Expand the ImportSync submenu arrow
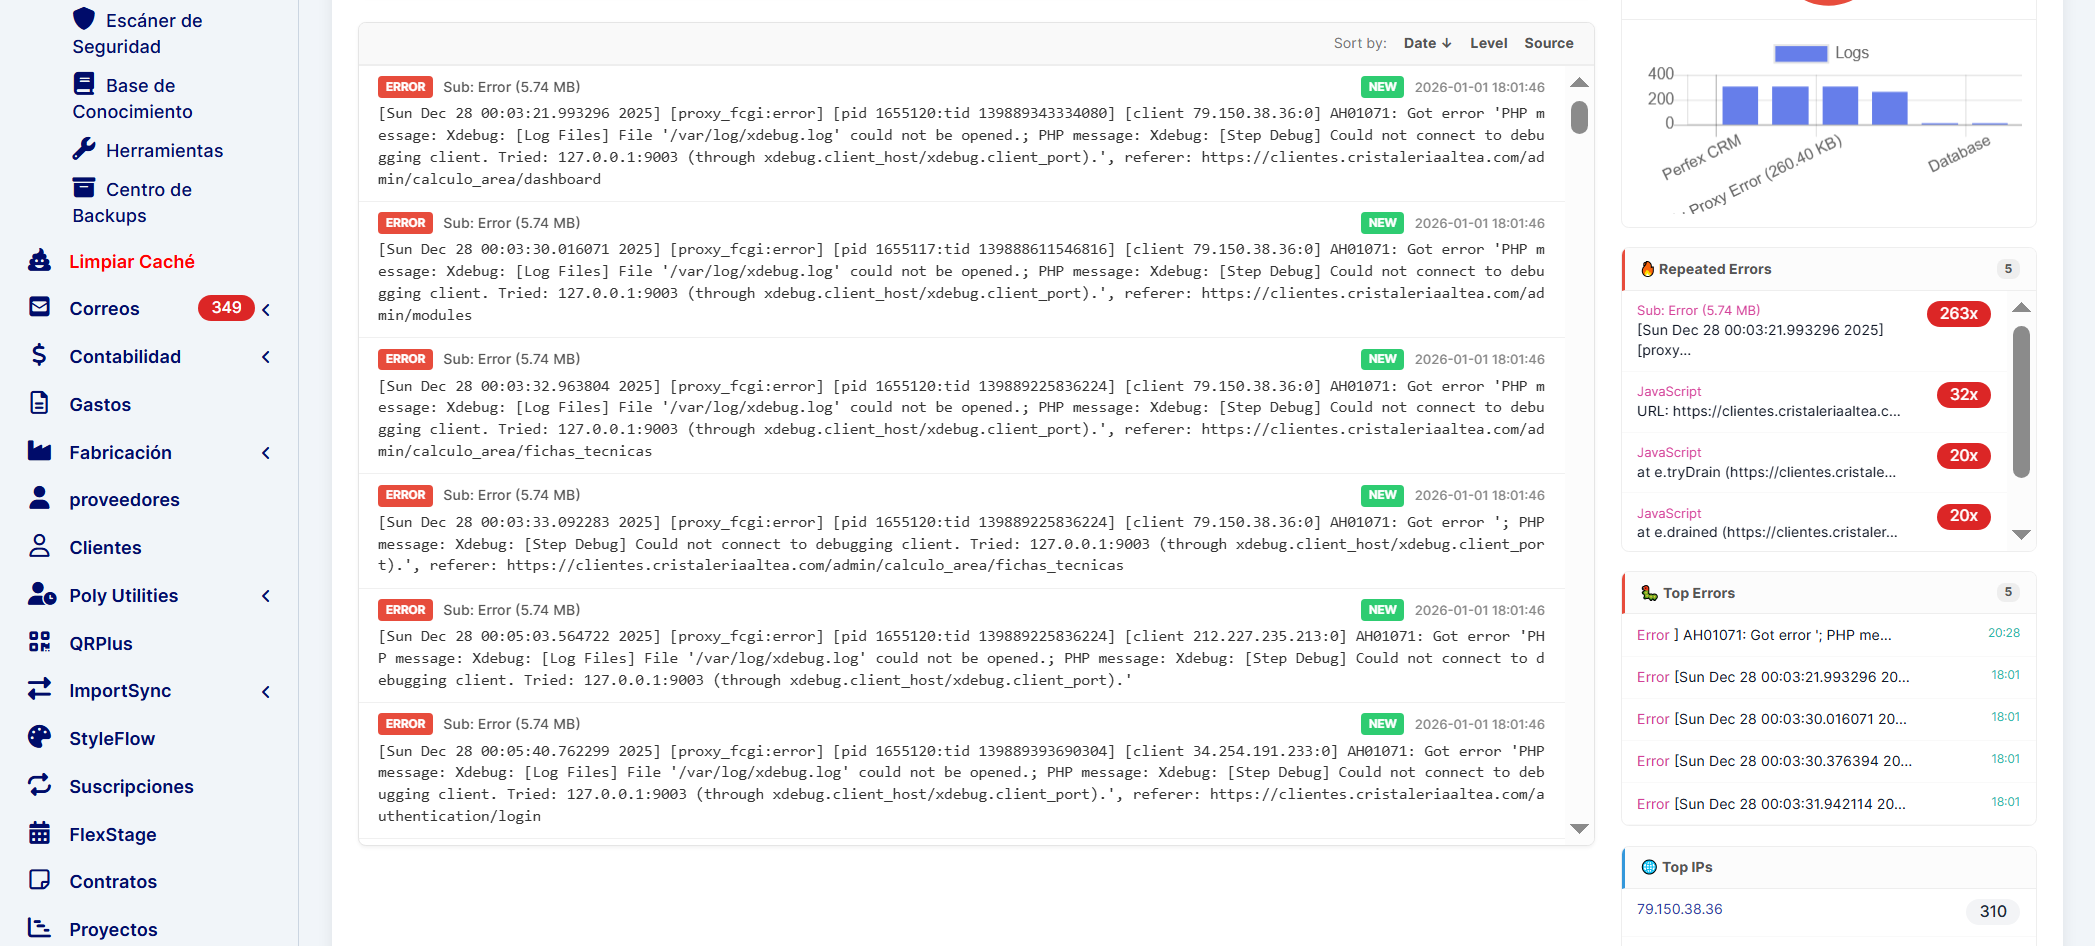Viewport: 2095px width, 946px height. click(x=266, y=691)
